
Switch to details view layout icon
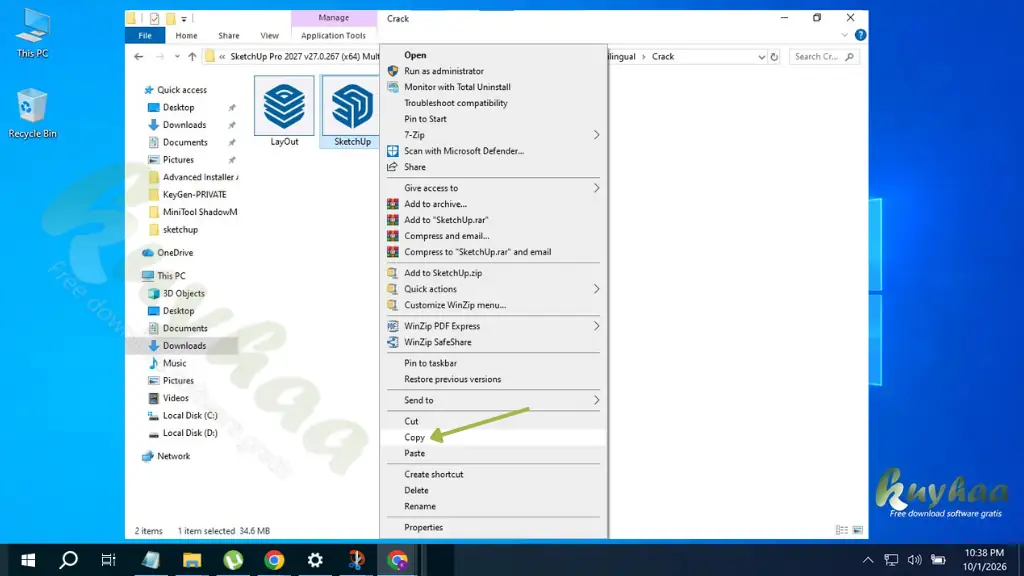[x=842, y=530]
